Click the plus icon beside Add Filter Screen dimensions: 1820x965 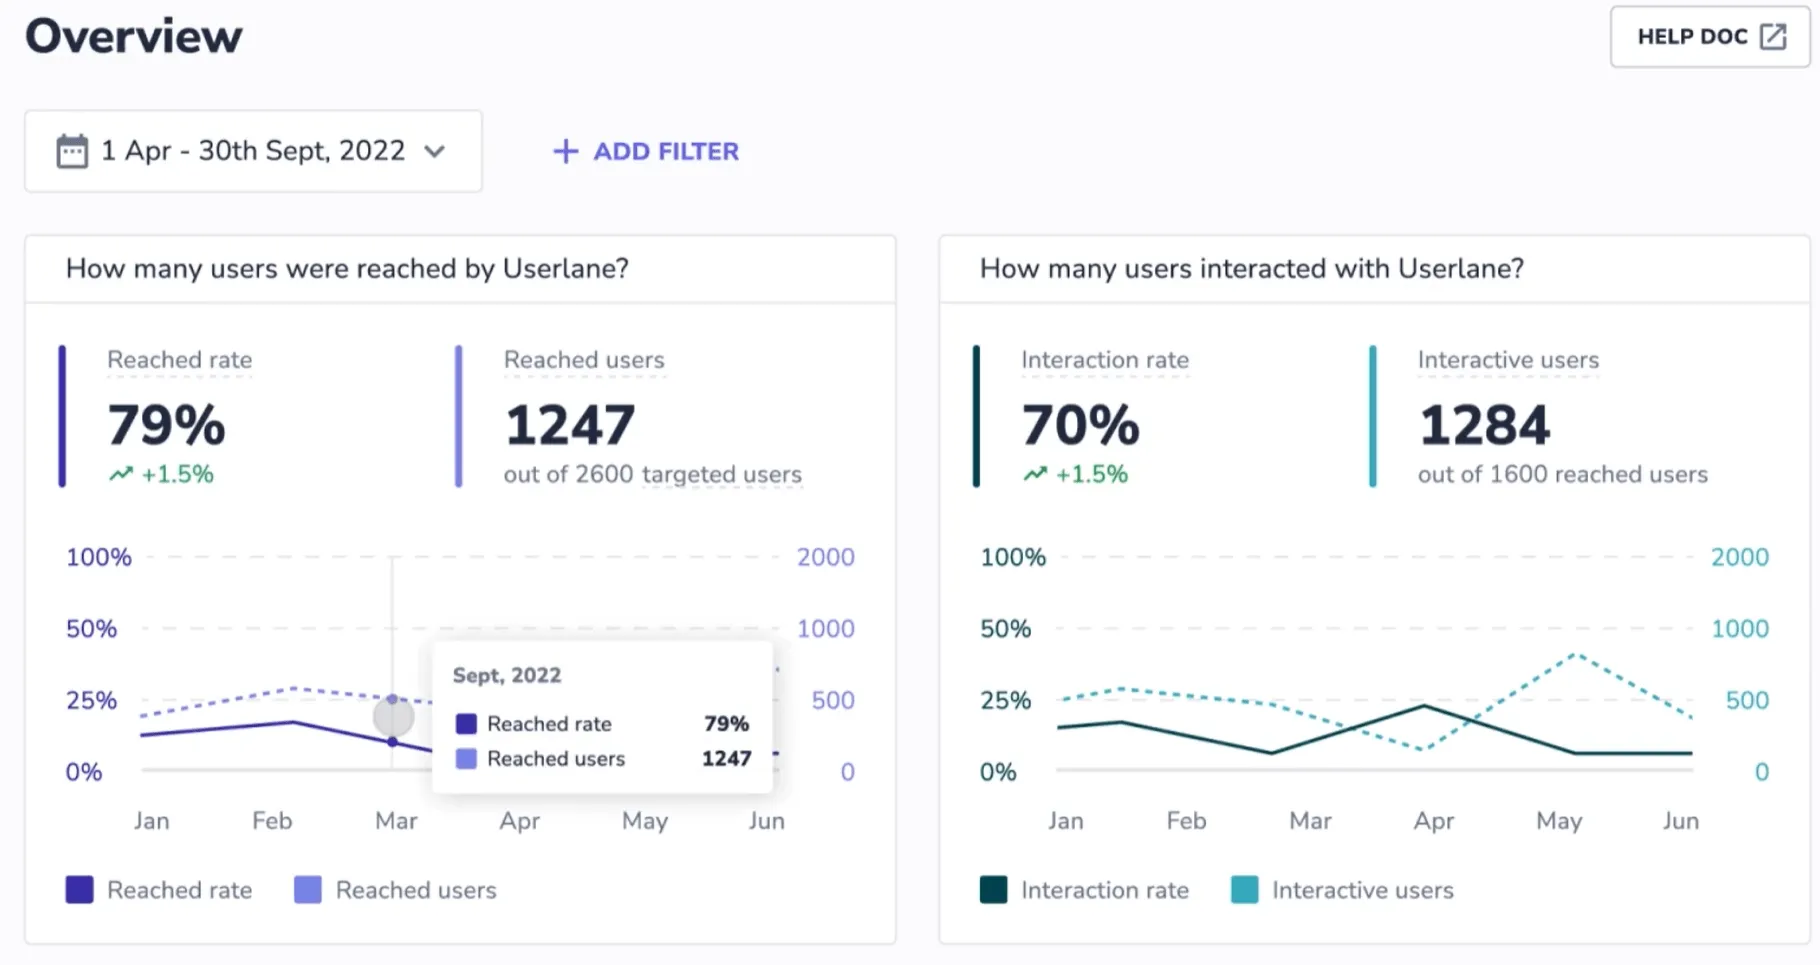pos(565,151)
